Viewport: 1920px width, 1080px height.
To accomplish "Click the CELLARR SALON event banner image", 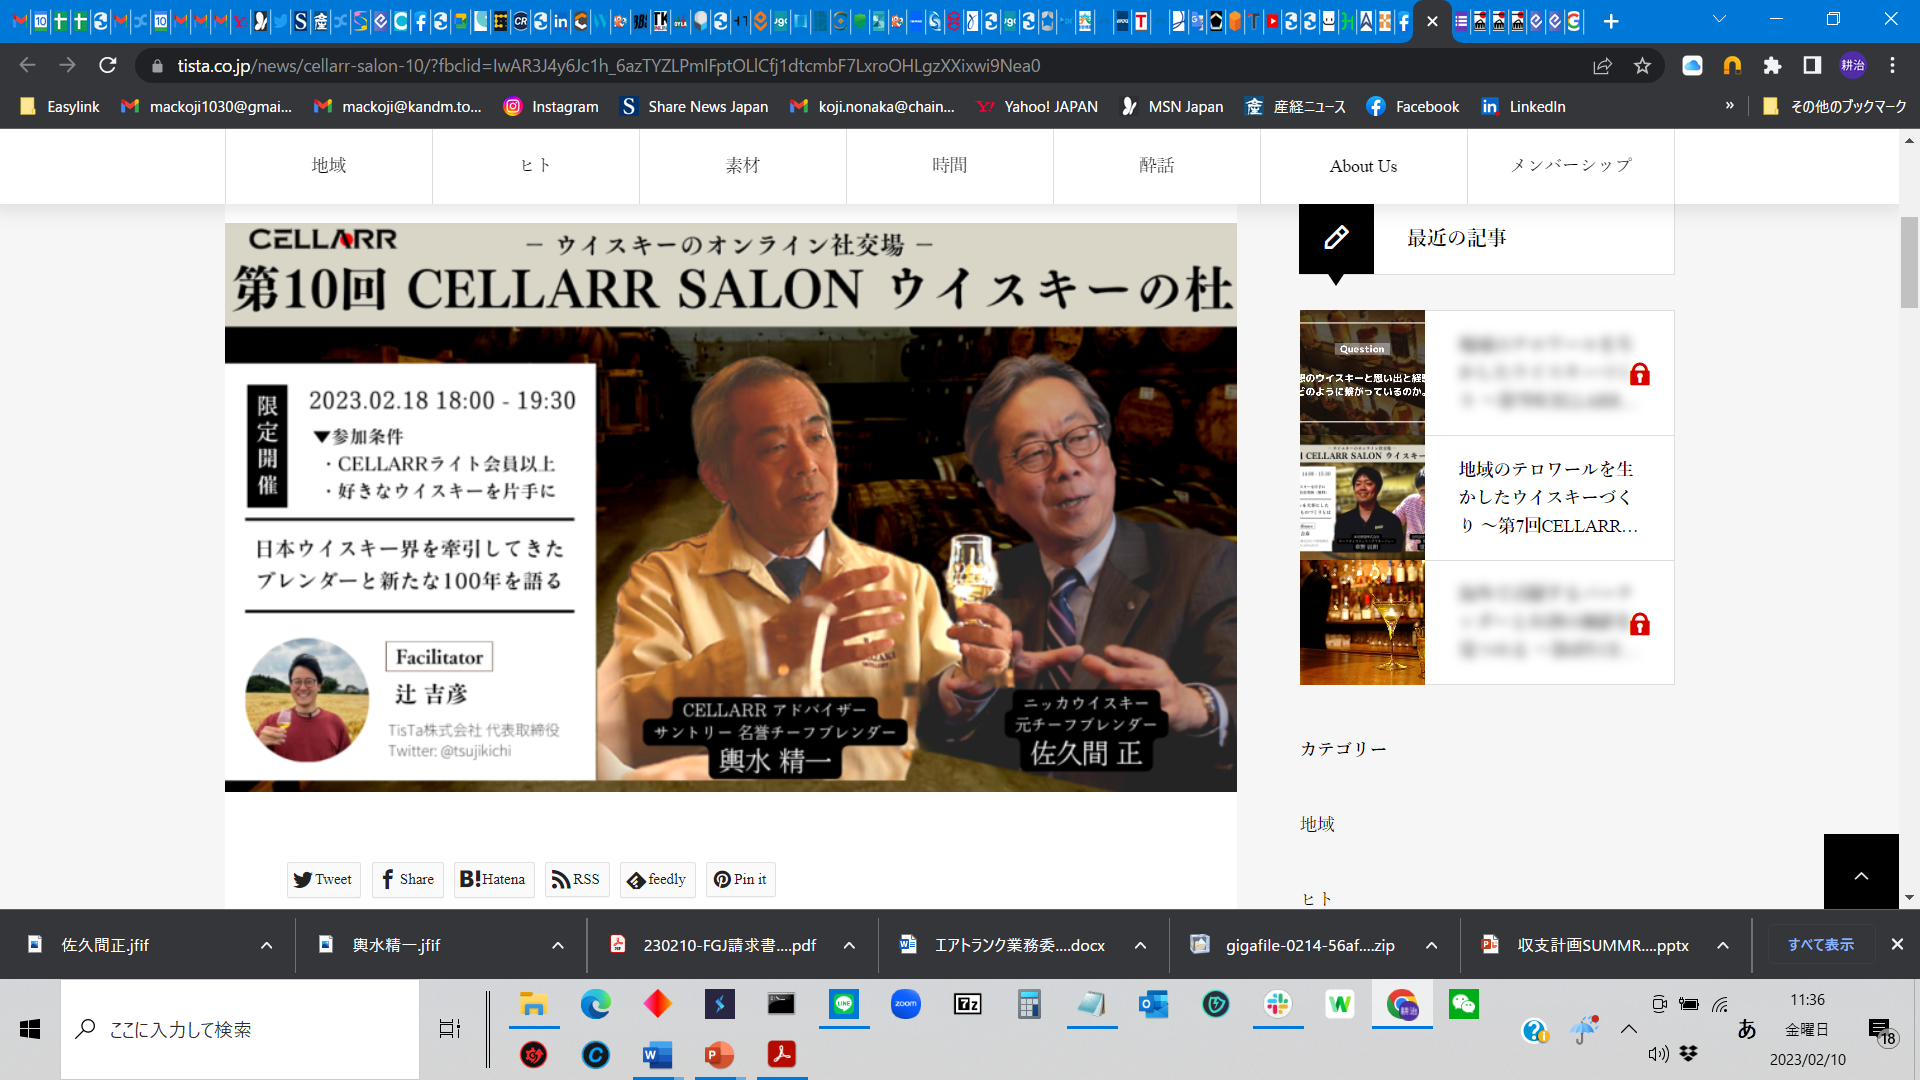I will (x=731, y=507).
